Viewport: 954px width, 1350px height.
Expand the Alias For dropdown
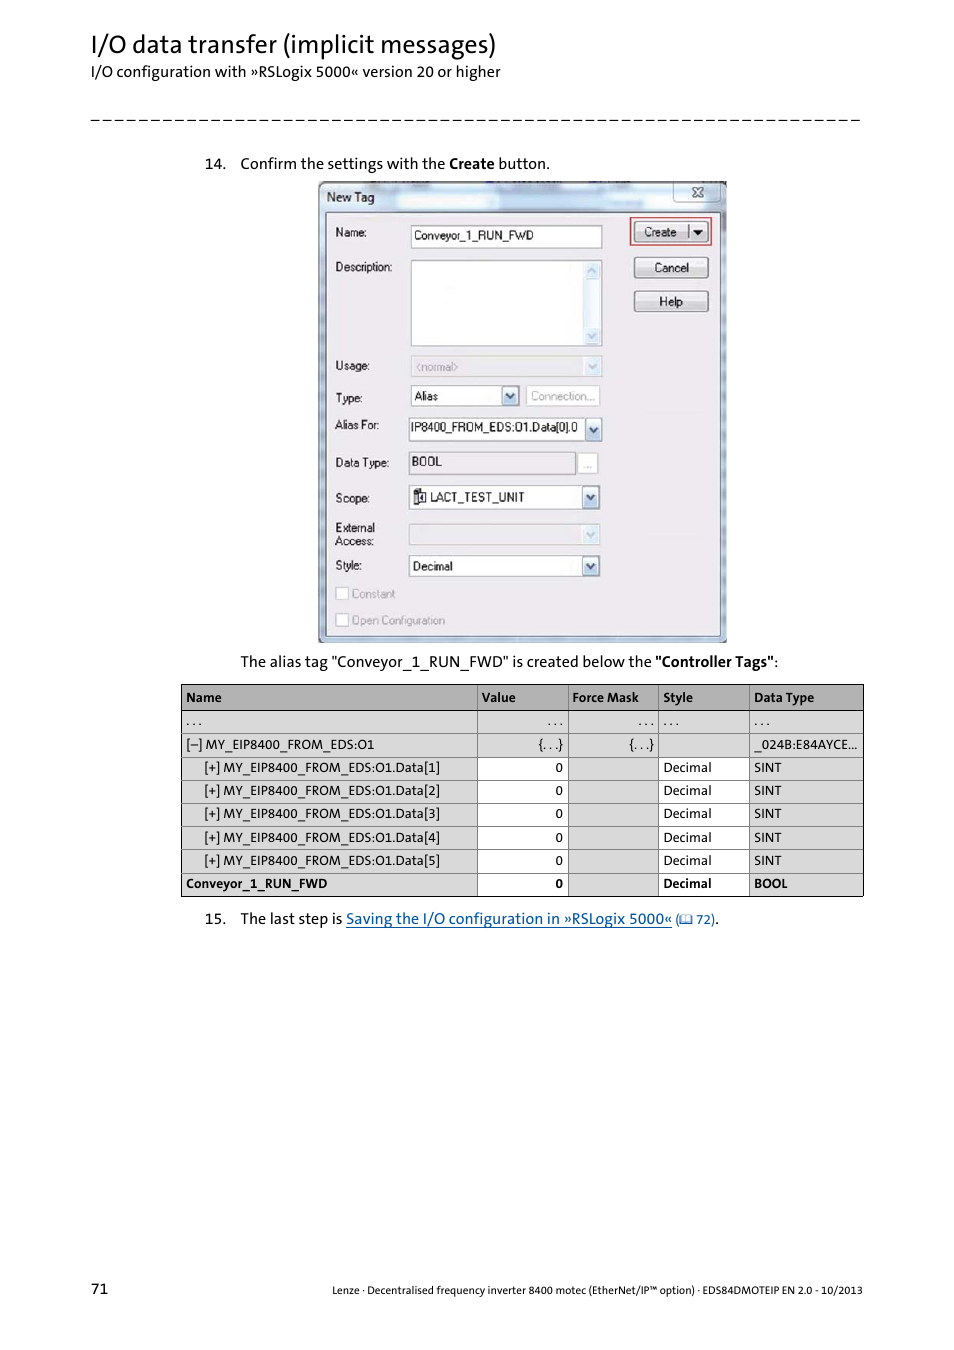(x=593, y=429)
